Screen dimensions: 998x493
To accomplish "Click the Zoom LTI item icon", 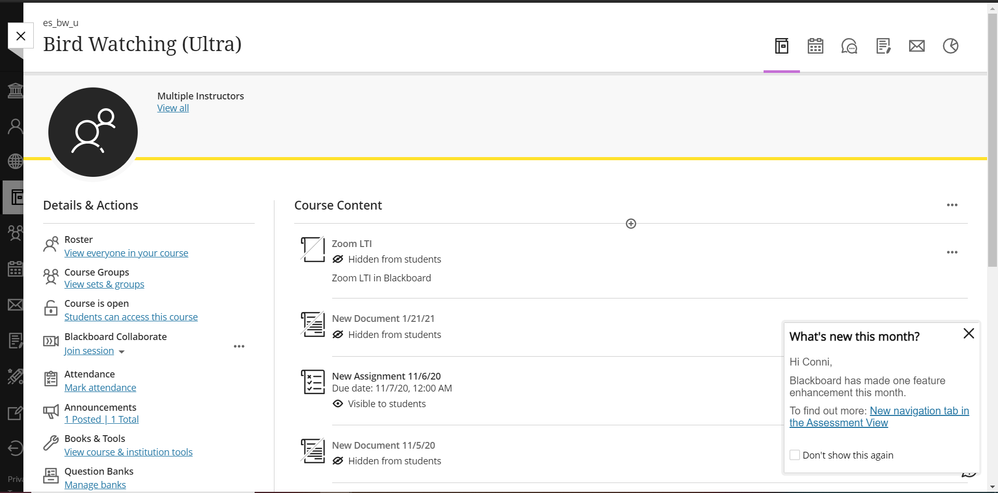I will click(313, 249).
